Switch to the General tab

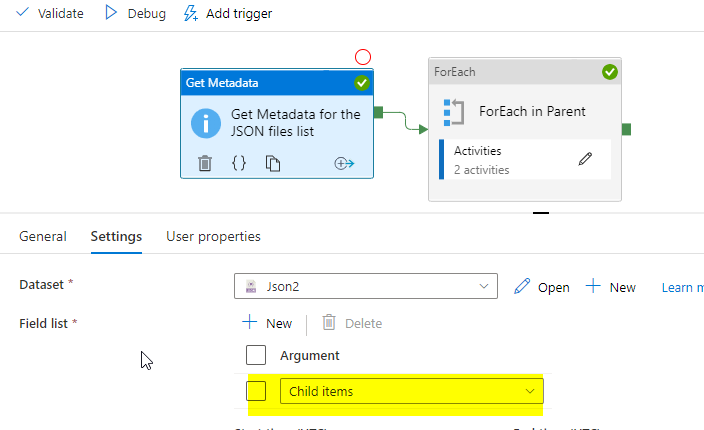(x=43, y=236)
